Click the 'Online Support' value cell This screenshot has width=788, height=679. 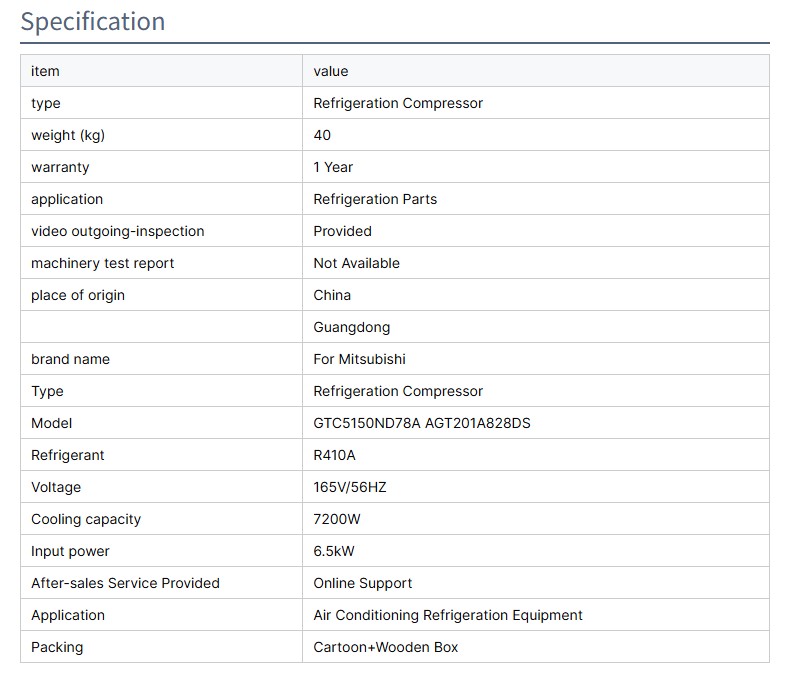coord(362,583)
